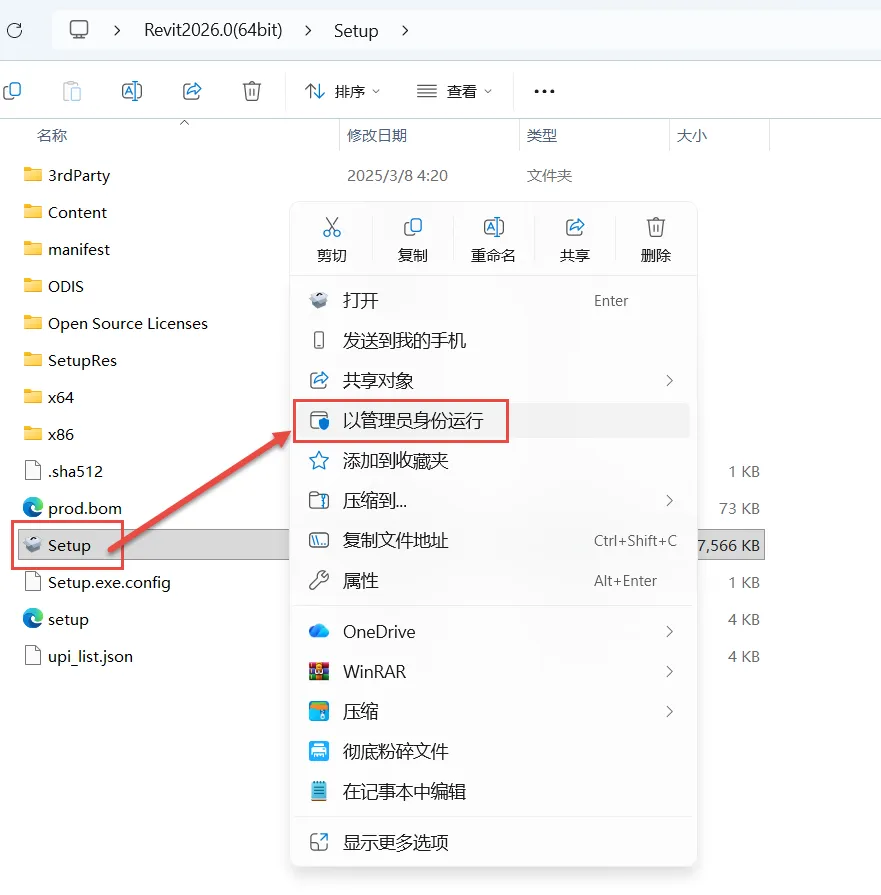This screenshot has height=895, width=881.
Task: Click the 2025/3/8 4:20 date cell
Action: tap(397, 175)
